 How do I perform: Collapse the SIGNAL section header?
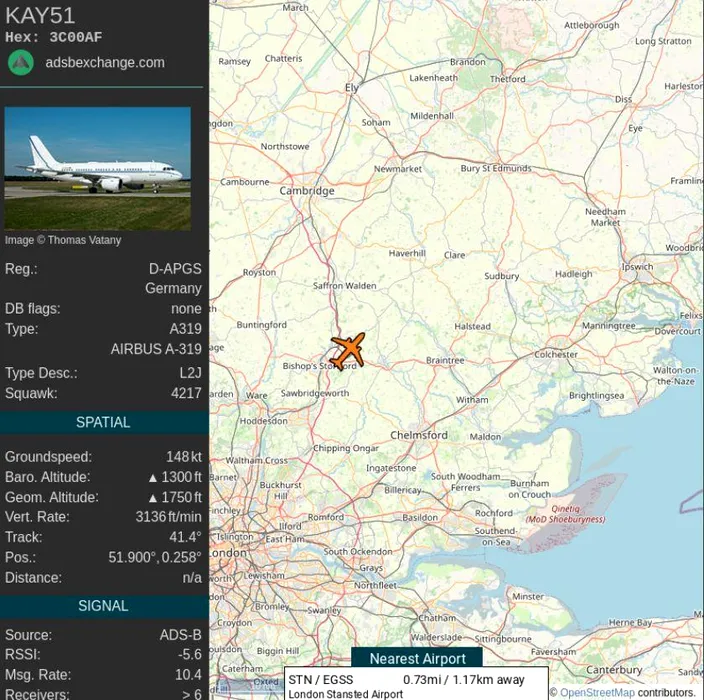104,606
